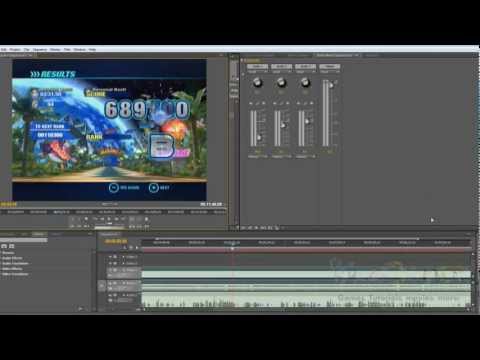This screenshot has height=360, width=480.
Task: Open automation mode dropdown for third mixer track
Action: pos(305,71)
